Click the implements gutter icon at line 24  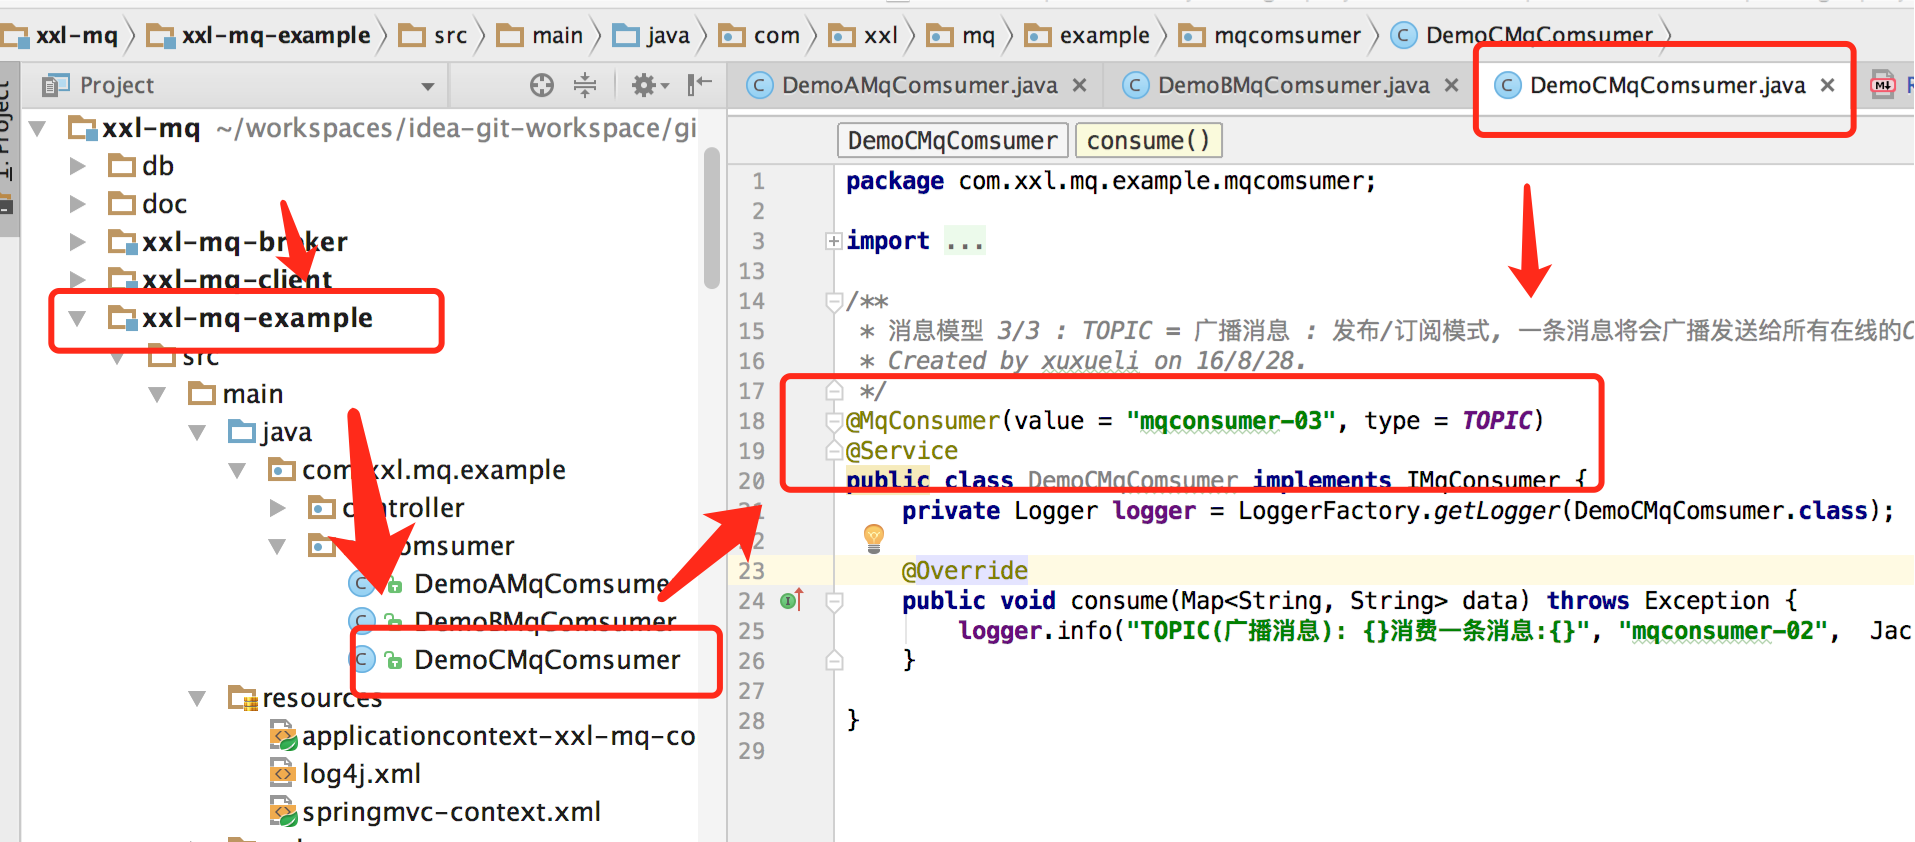click(792, 601)
